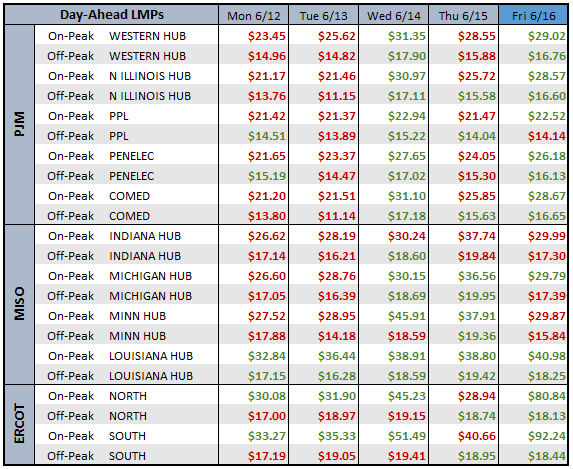Select the On-Peak INDIANA HUB label
The height and width of the screenshot is (469, 573).
click(114, 236)
